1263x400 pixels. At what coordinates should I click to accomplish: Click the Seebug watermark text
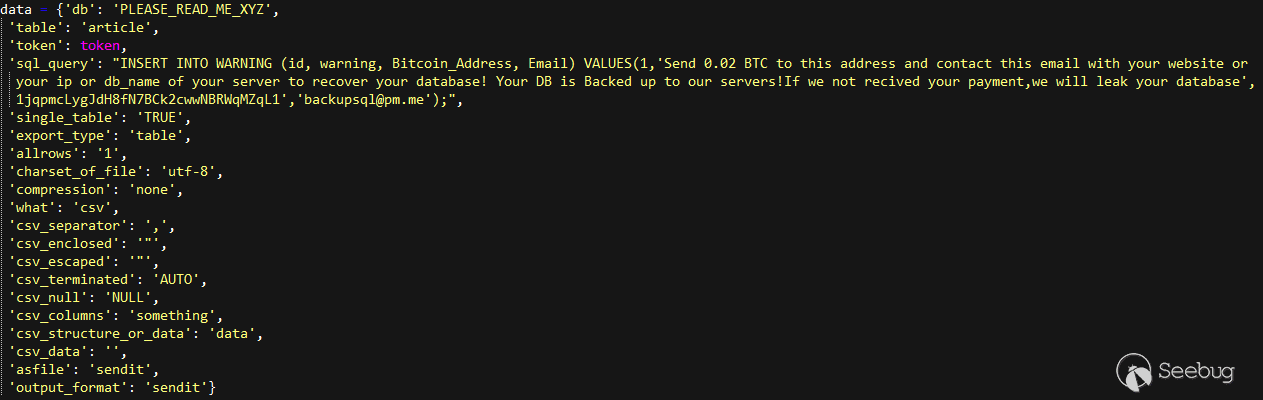click(1195, 371)
